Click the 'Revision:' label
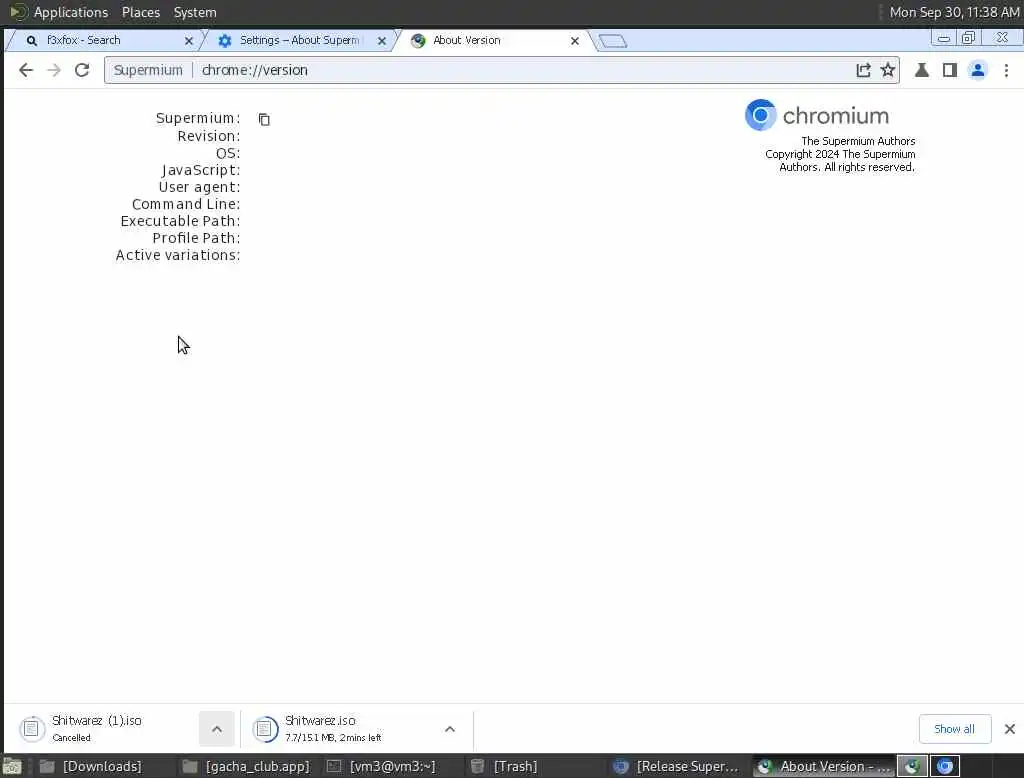This screenshot has width=1024, height=778. pyautogui.click(x=208, y=137)
